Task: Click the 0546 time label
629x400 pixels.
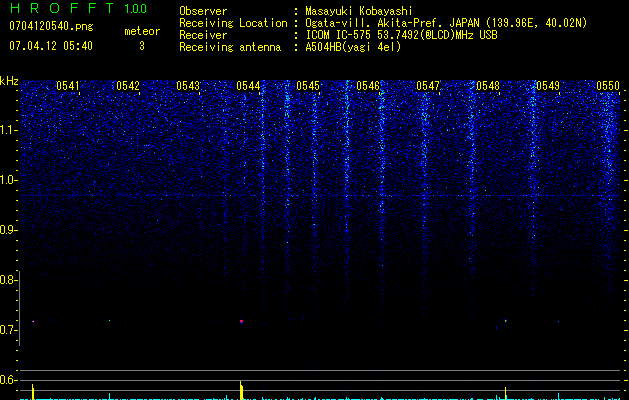Action: tap(368, 86)
